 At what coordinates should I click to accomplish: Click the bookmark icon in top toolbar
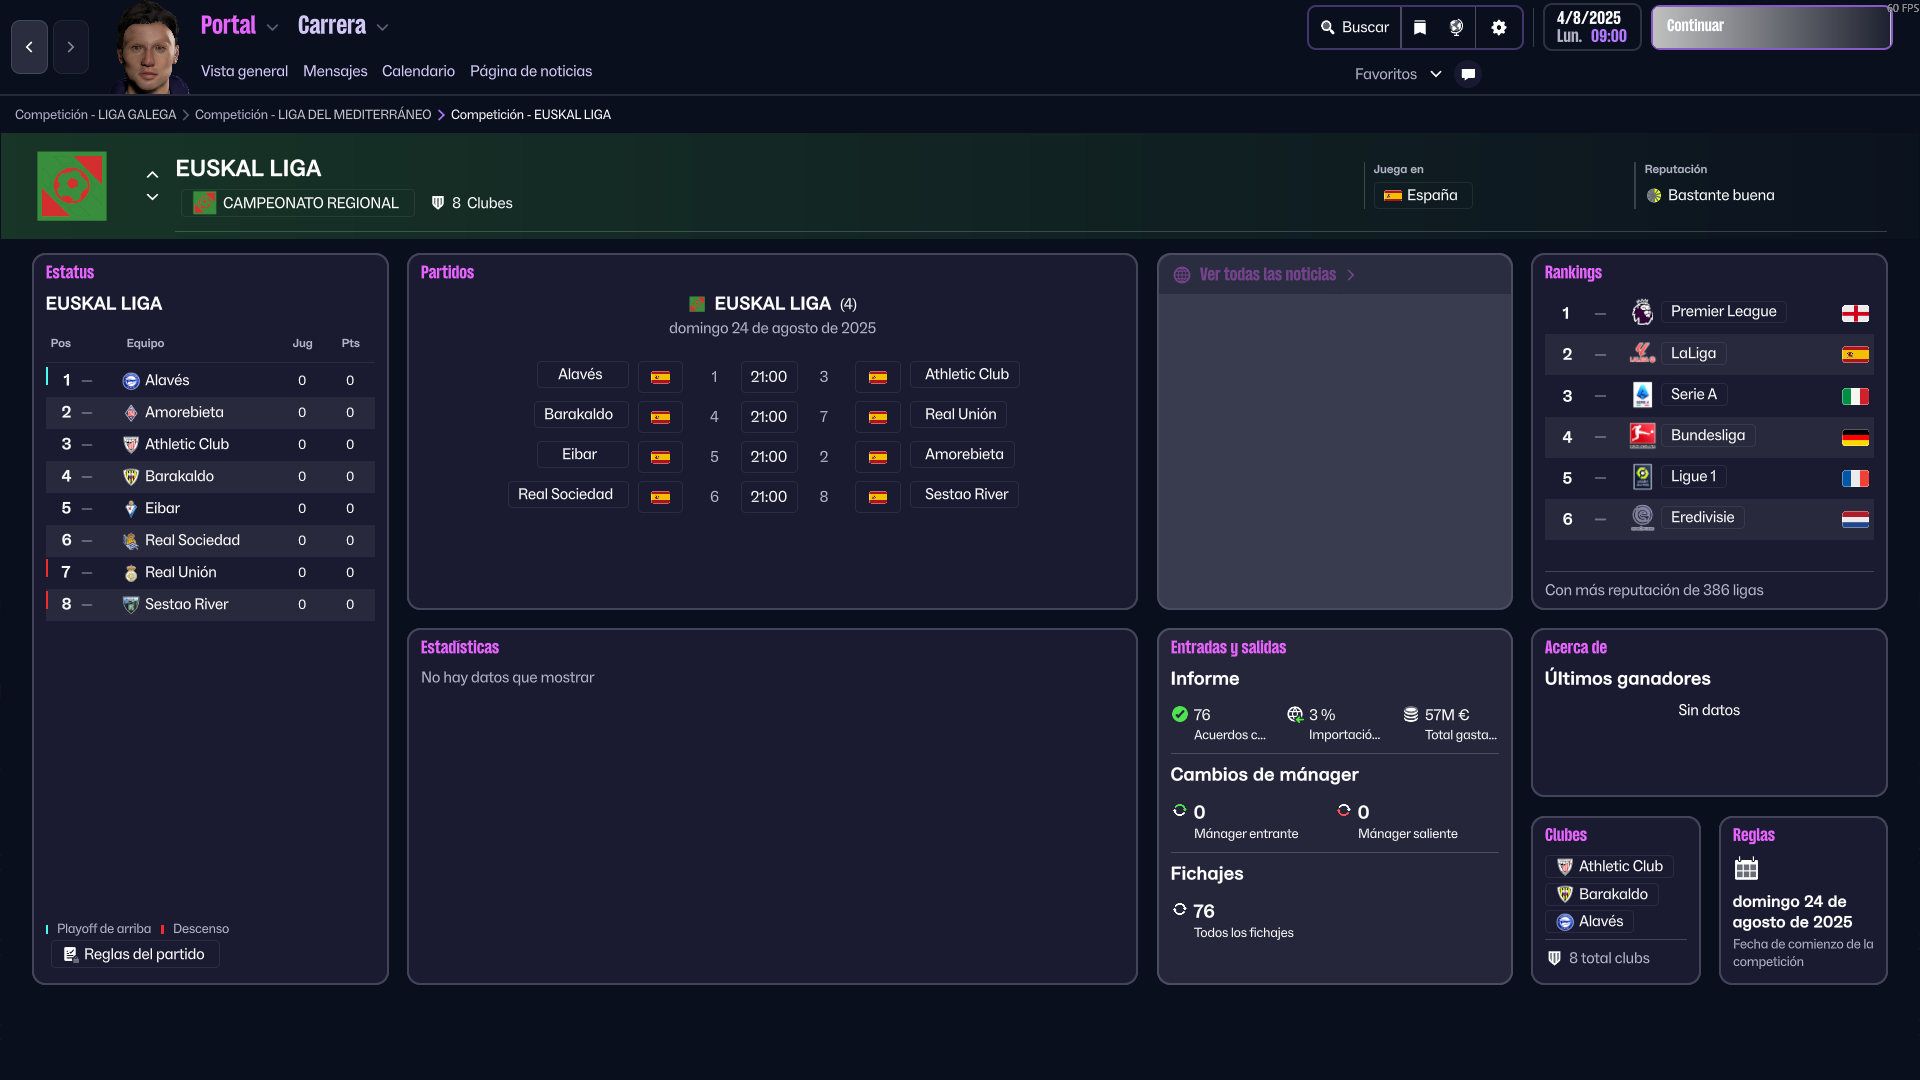click(x=1420, y=28)
